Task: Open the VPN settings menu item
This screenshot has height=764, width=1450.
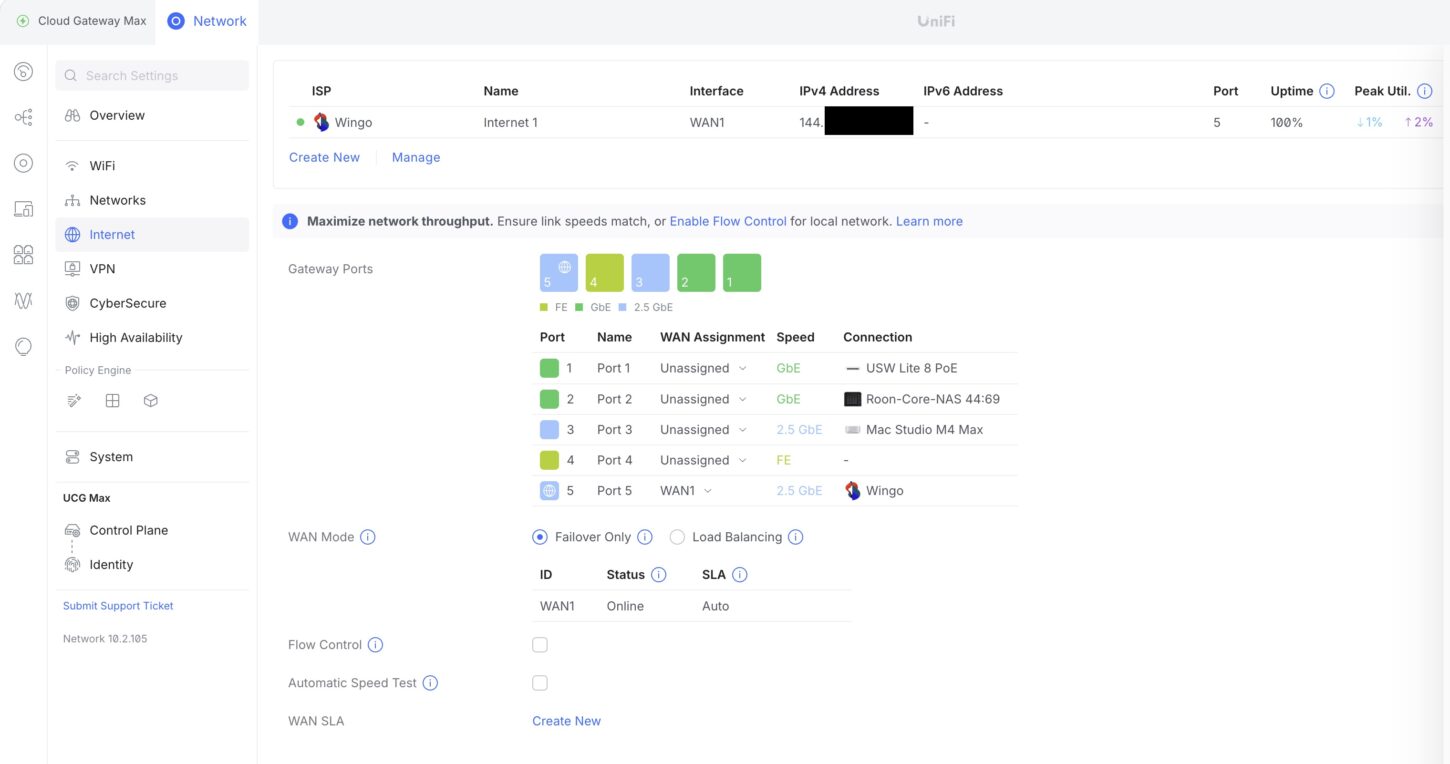Action: 102,269
